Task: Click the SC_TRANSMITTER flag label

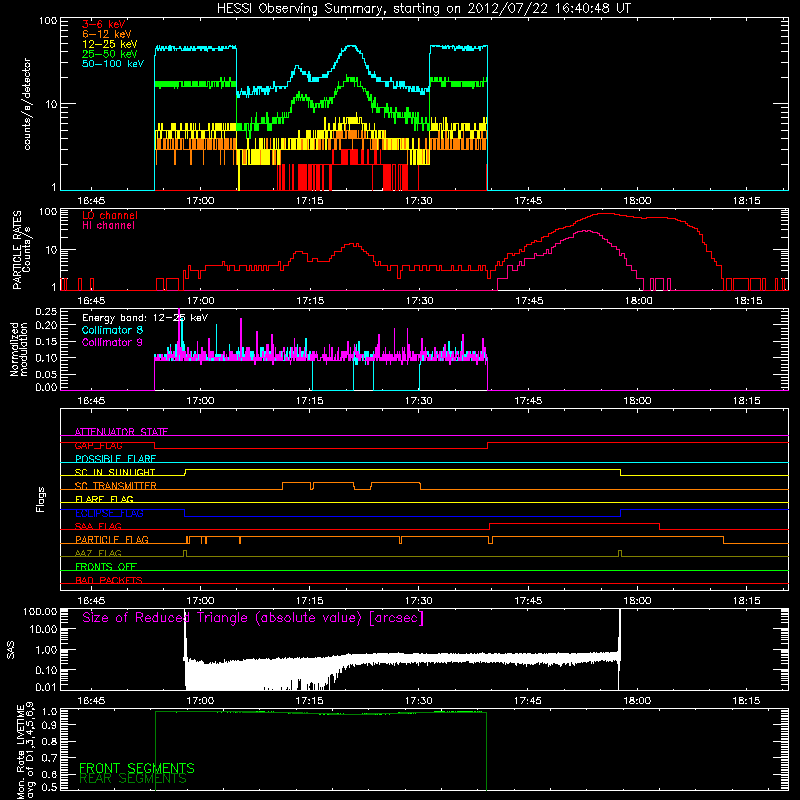Action: click(x=116, y=486)
